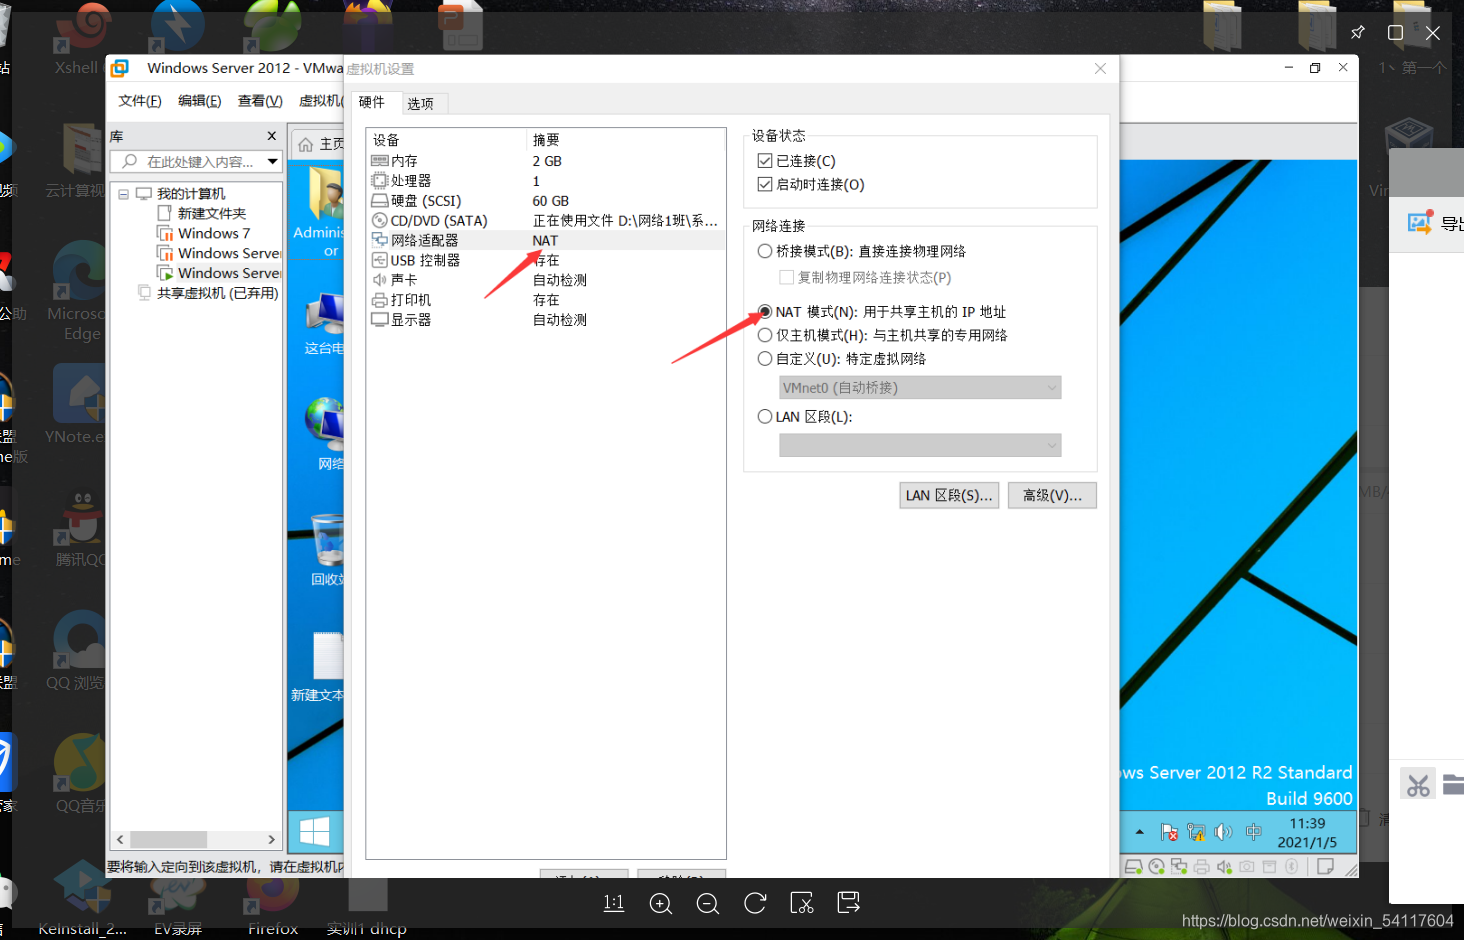The width and height of the screenshot is (1464, 940).
Task: Open the crop scissors tool in viewer toolbar
Action: coord(802,903)
